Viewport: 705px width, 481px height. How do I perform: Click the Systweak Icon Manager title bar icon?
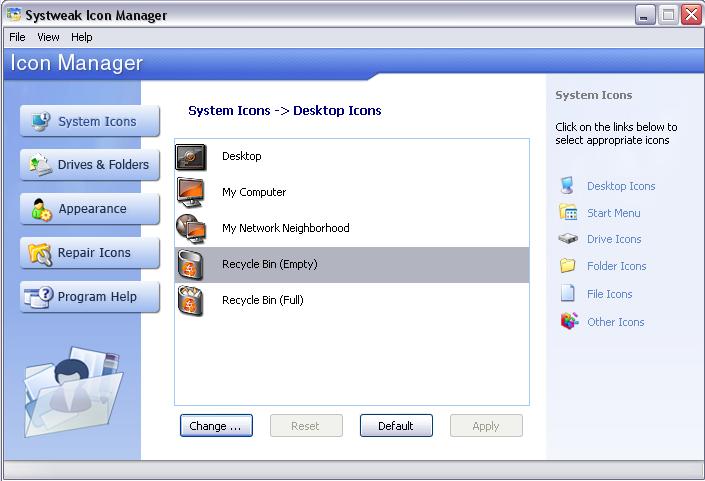tap(13, 14)
